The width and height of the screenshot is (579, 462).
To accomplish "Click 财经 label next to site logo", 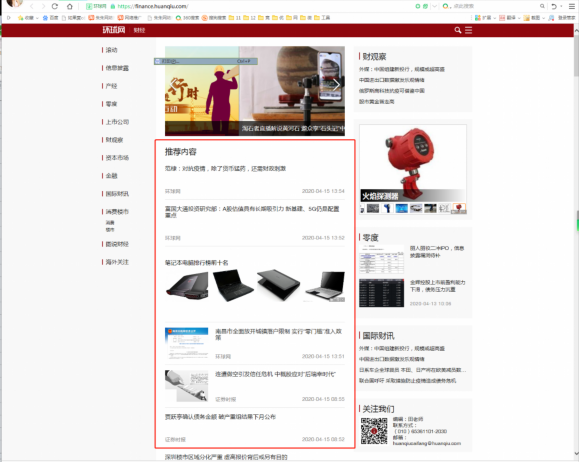I will [x=139, y=30].
